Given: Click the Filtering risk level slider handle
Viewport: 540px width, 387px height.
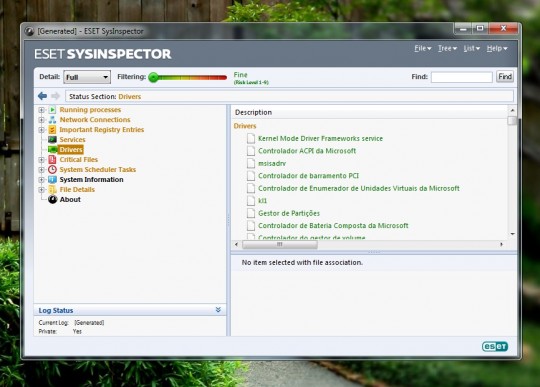Looking at the screenshot, I should click(153, 77).
